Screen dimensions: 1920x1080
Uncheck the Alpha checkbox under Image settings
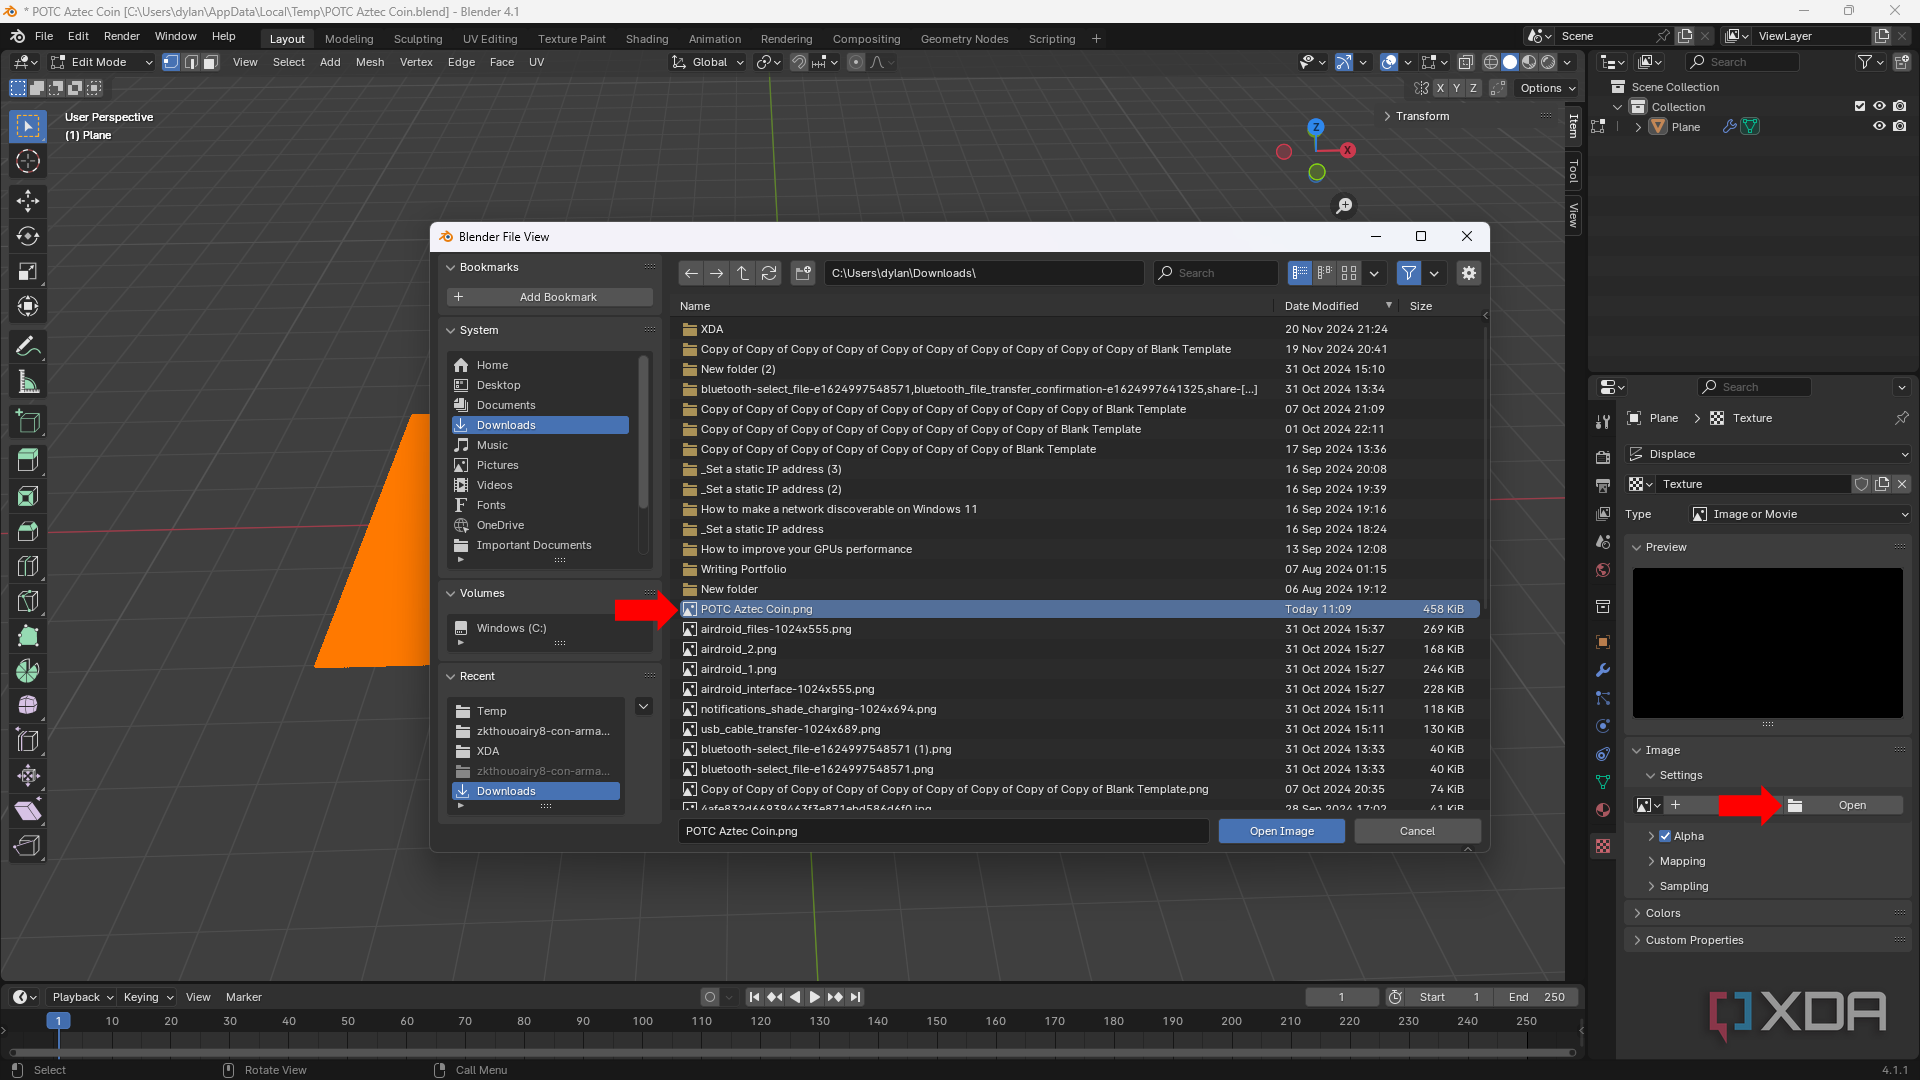1665,836
